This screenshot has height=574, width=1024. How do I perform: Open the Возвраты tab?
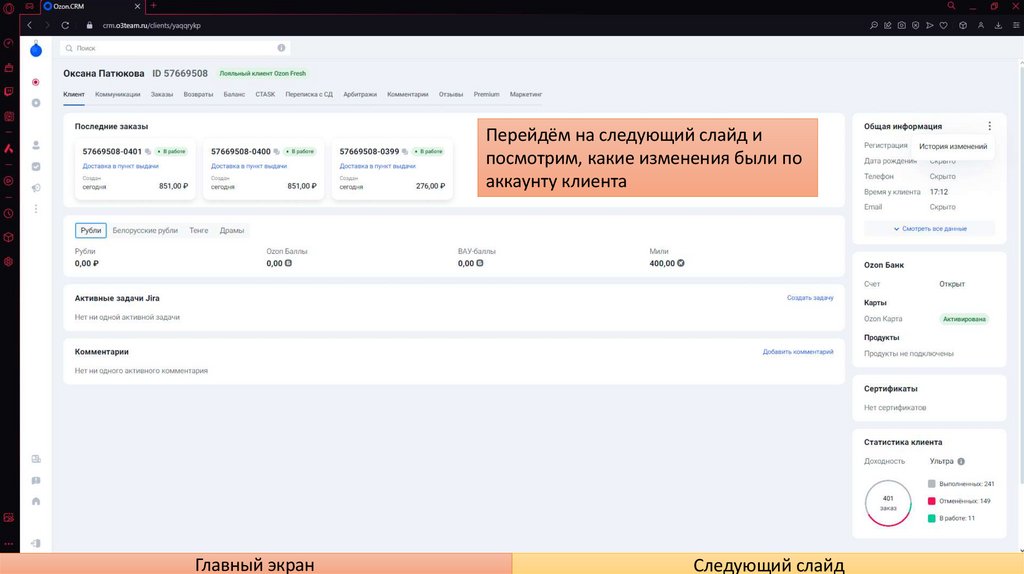pos(199,94)
